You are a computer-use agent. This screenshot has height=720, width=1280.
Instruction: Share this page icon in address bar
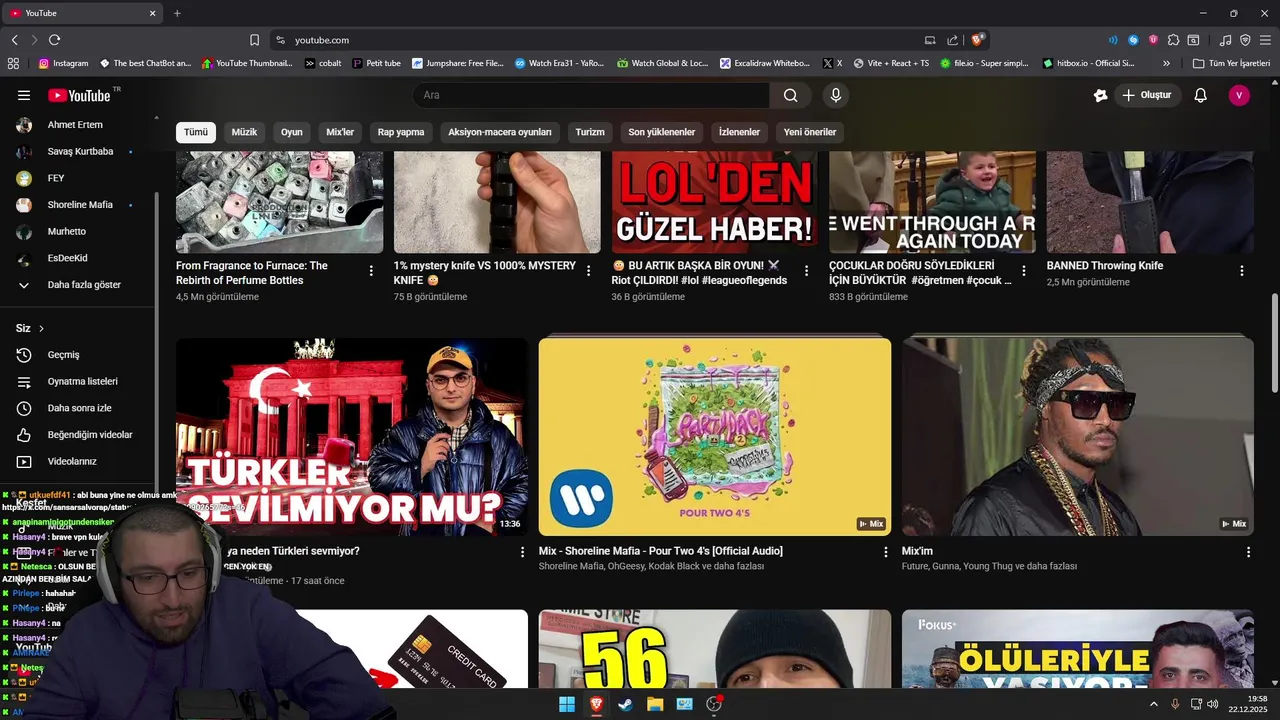(x=952, y=40)
